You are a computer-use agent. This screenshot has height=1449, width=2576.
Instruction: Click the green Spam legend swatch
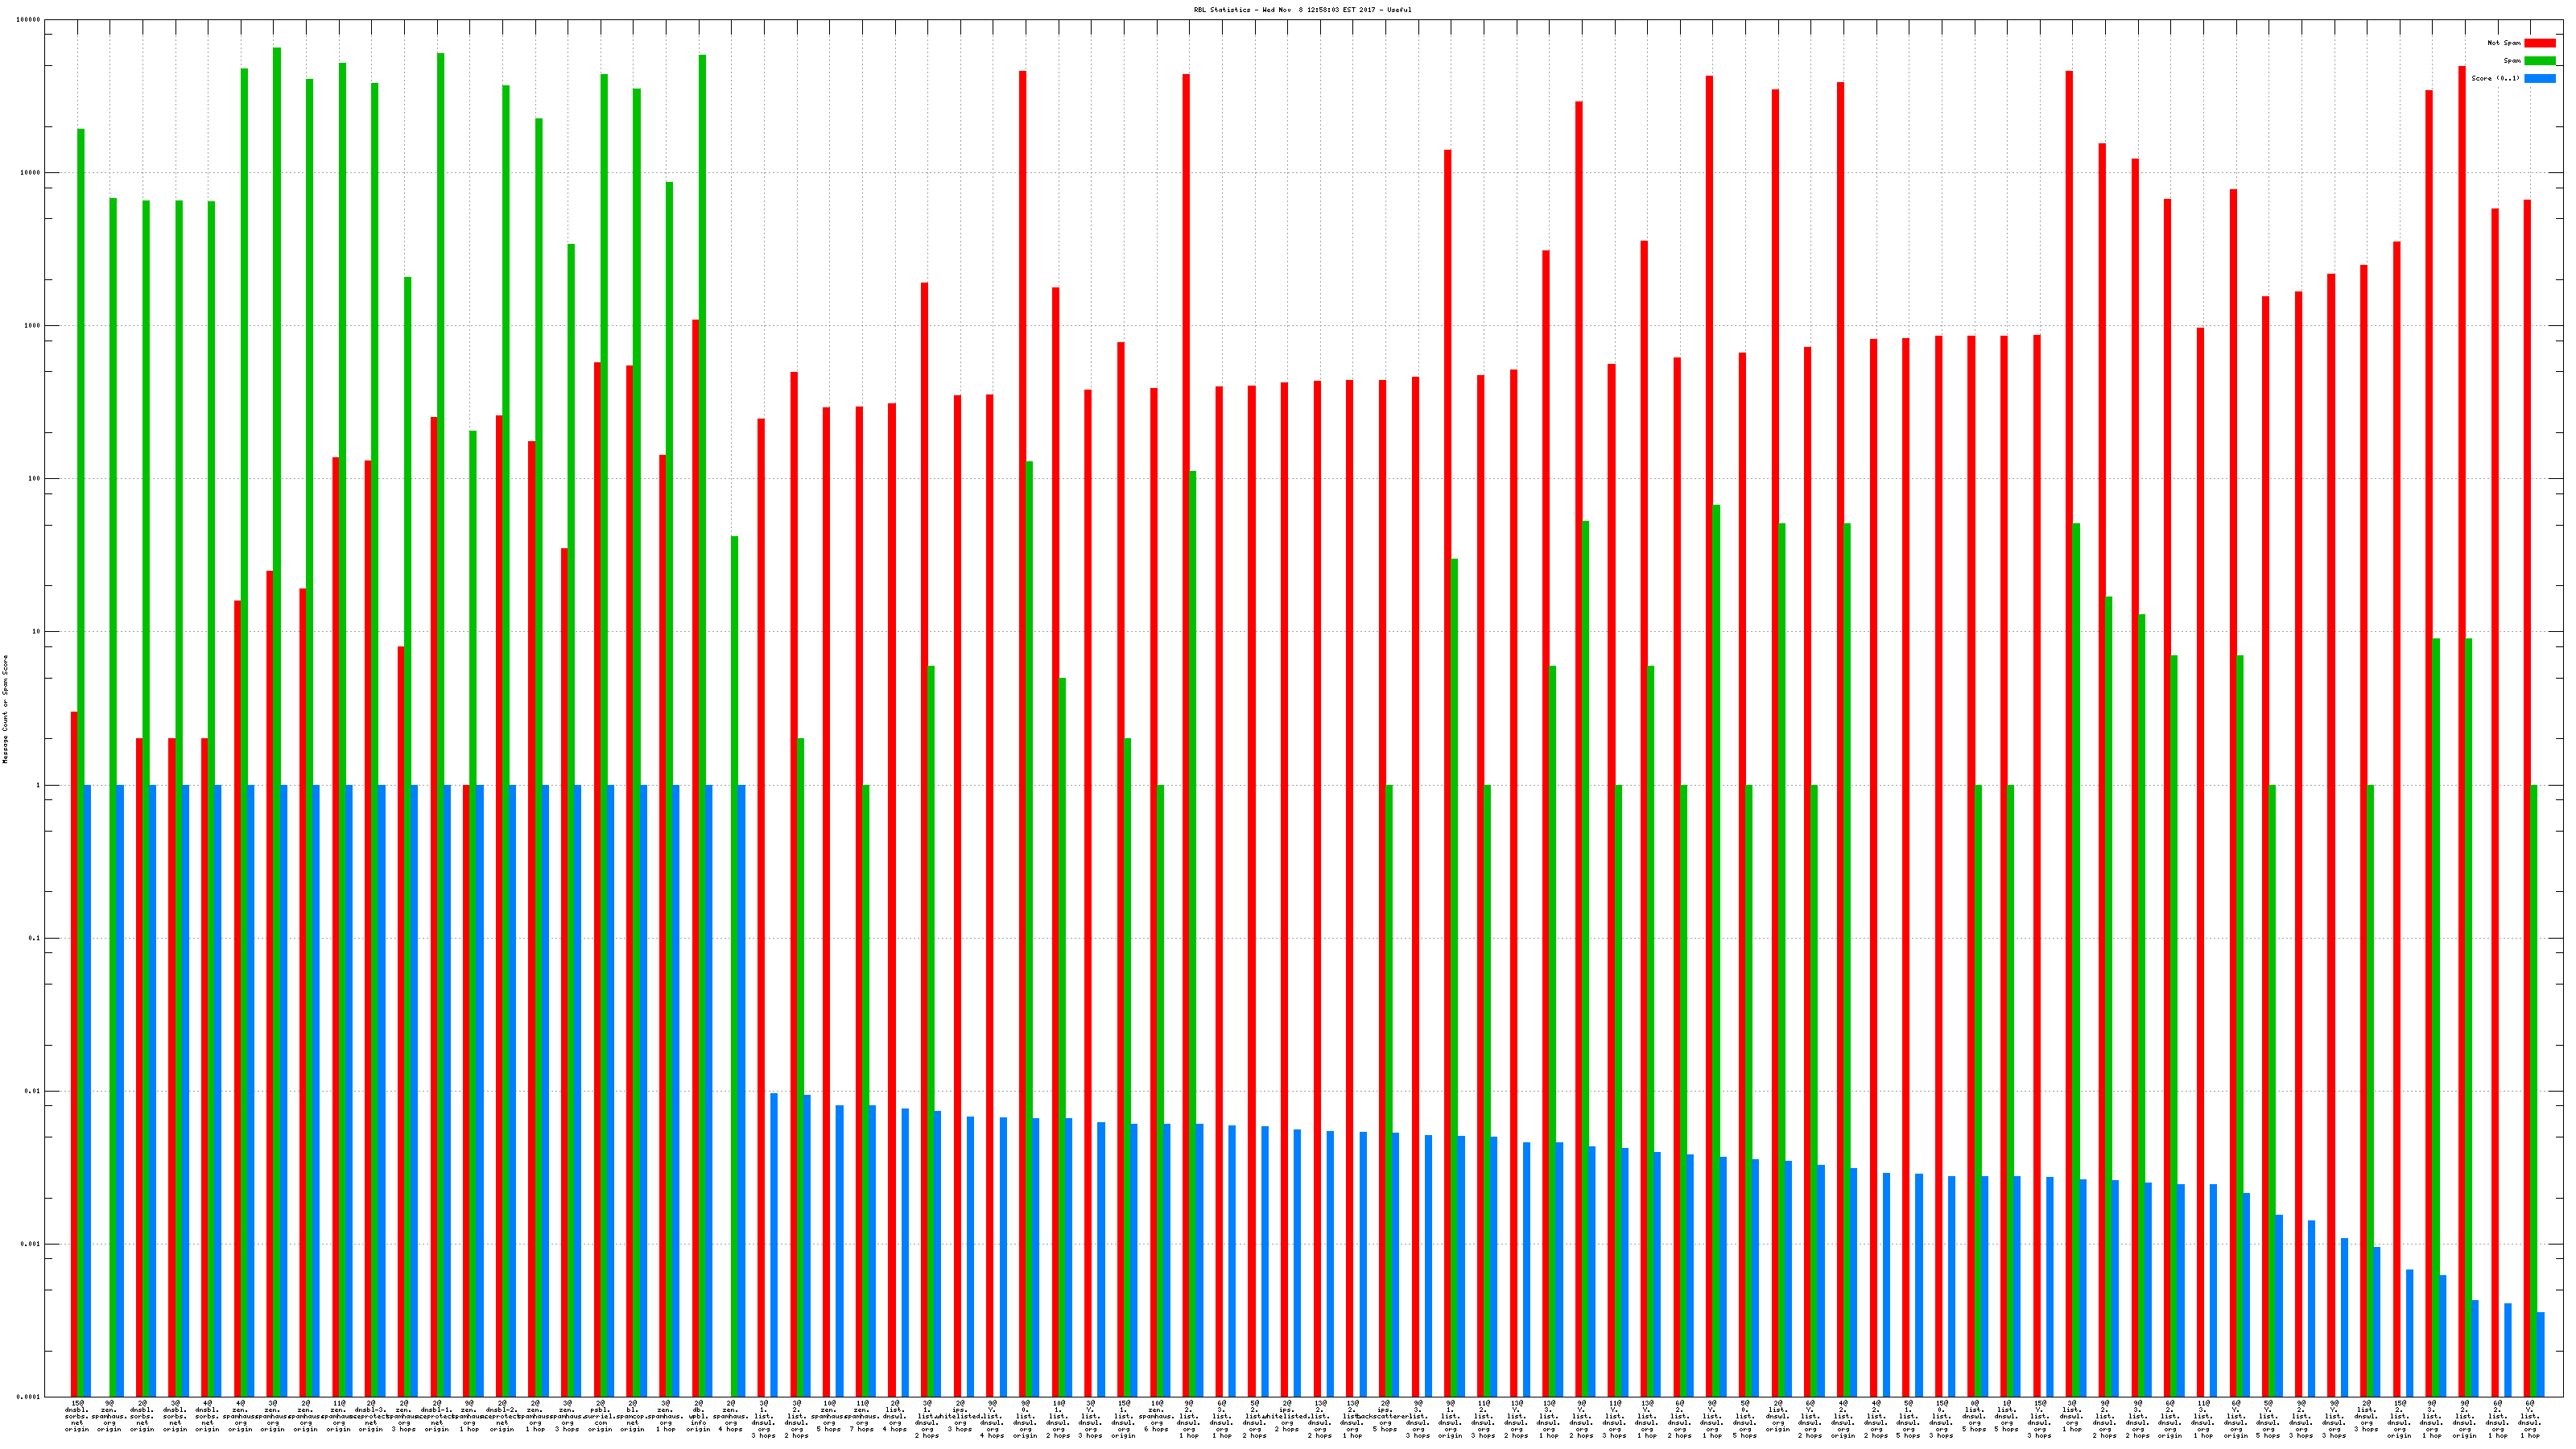pos(2539,61)
